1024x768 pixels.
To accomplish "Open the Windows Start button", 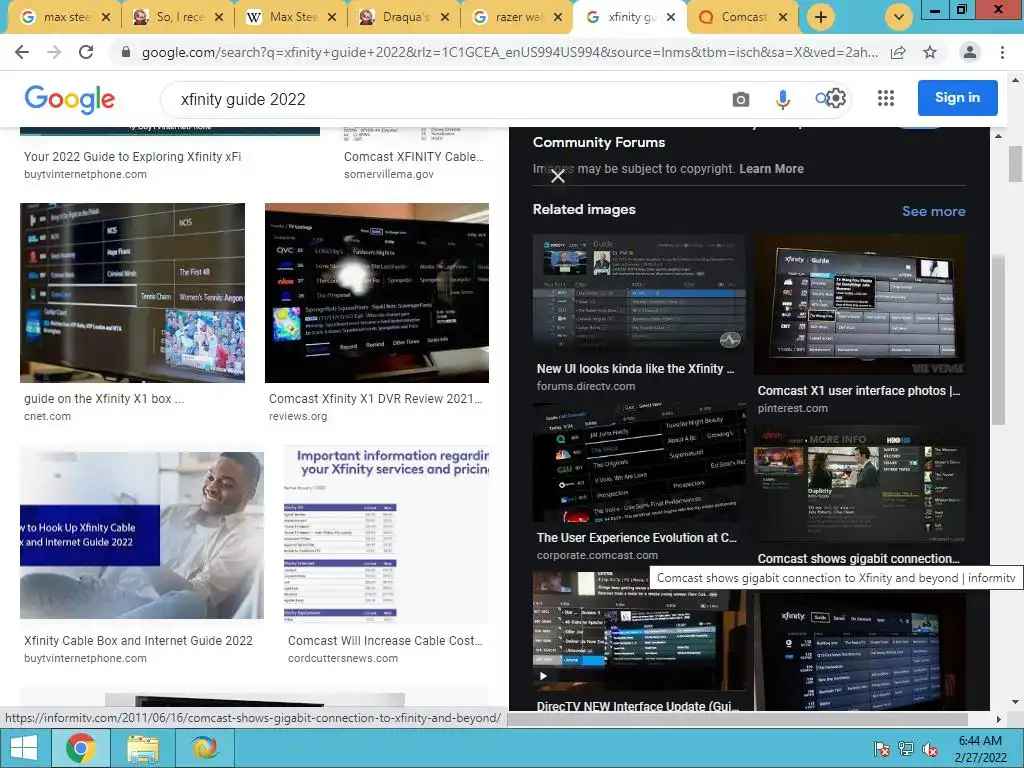I will 24,748.
